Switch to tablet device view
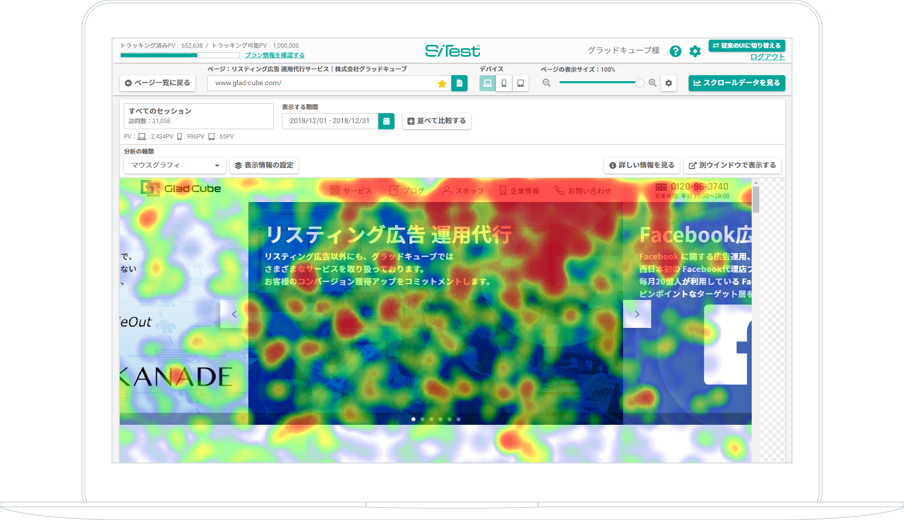904x520 pixels. pos(520,84)
